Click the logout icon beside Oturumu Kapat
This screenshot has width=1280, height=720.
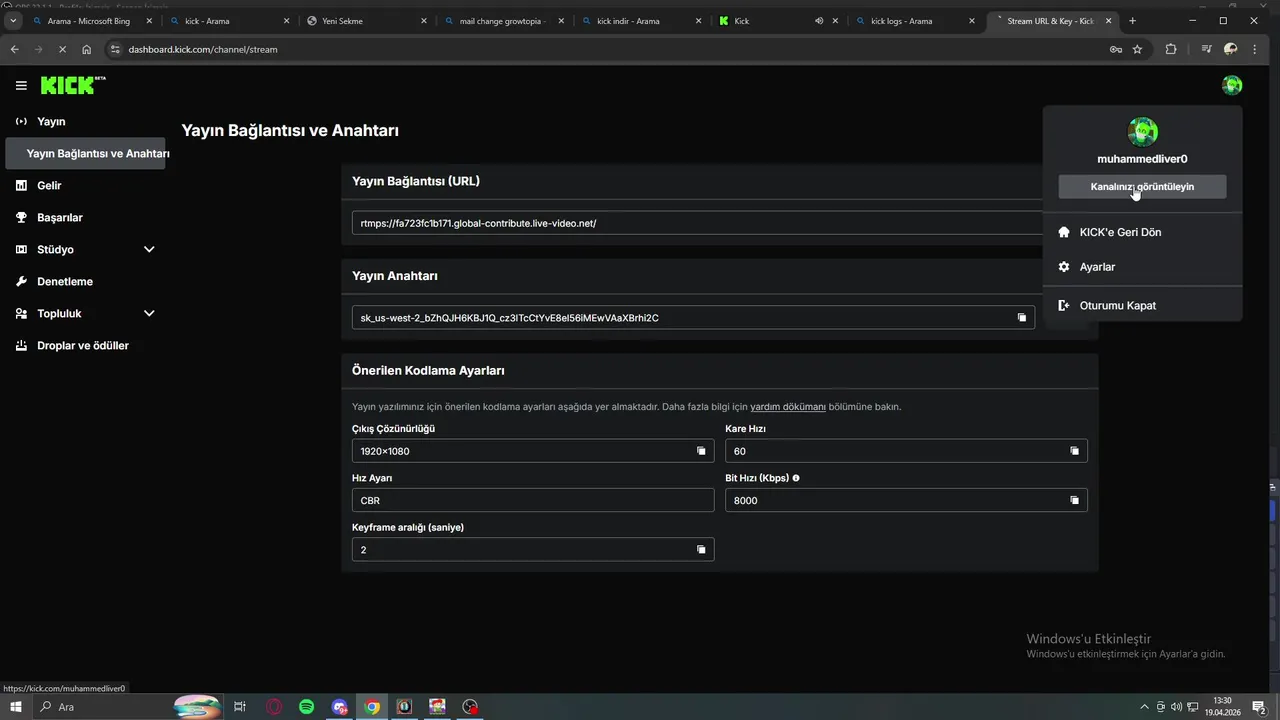pos(1064,305)
